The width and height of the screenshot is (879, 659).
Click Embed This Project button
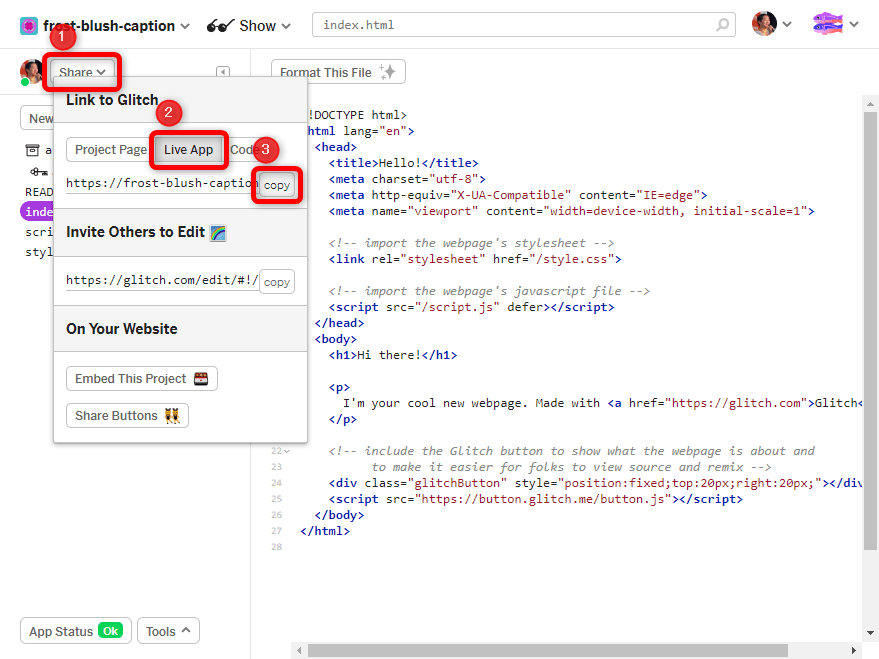pyautogui.click(x=142, y=379)
